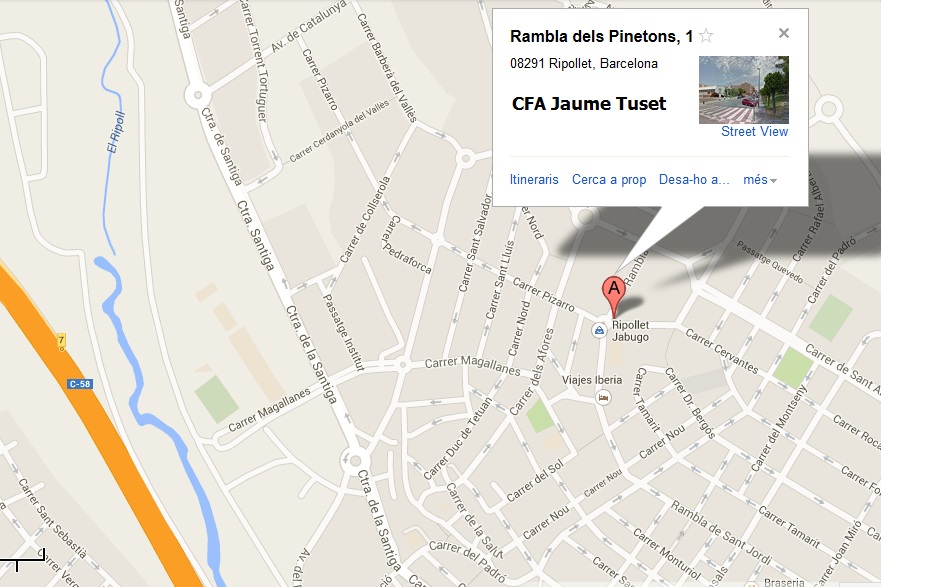Click the Street View link
942x587 pixels.
point(754,132)
